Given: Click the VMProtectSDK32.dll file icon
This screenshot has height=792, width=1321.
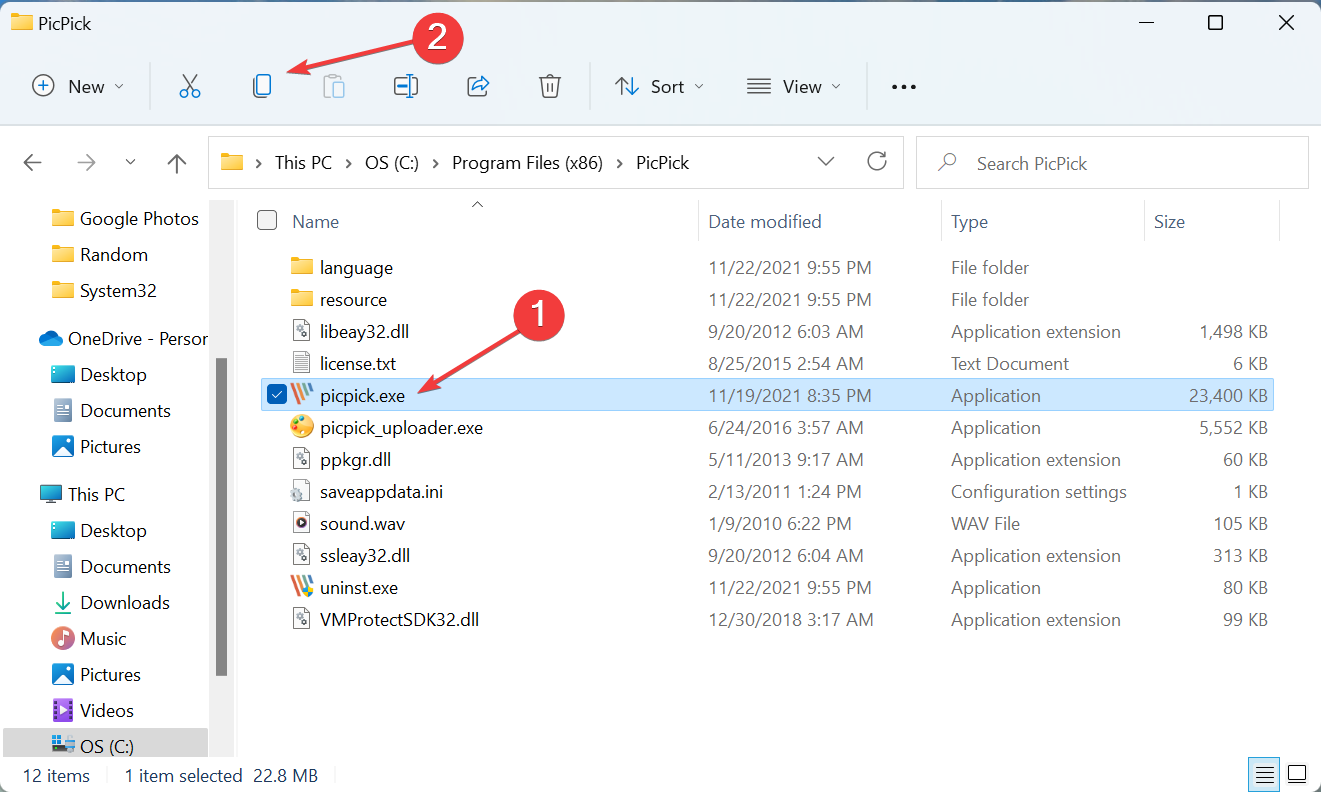Looking at the screenshot, I should pos(301,619).
